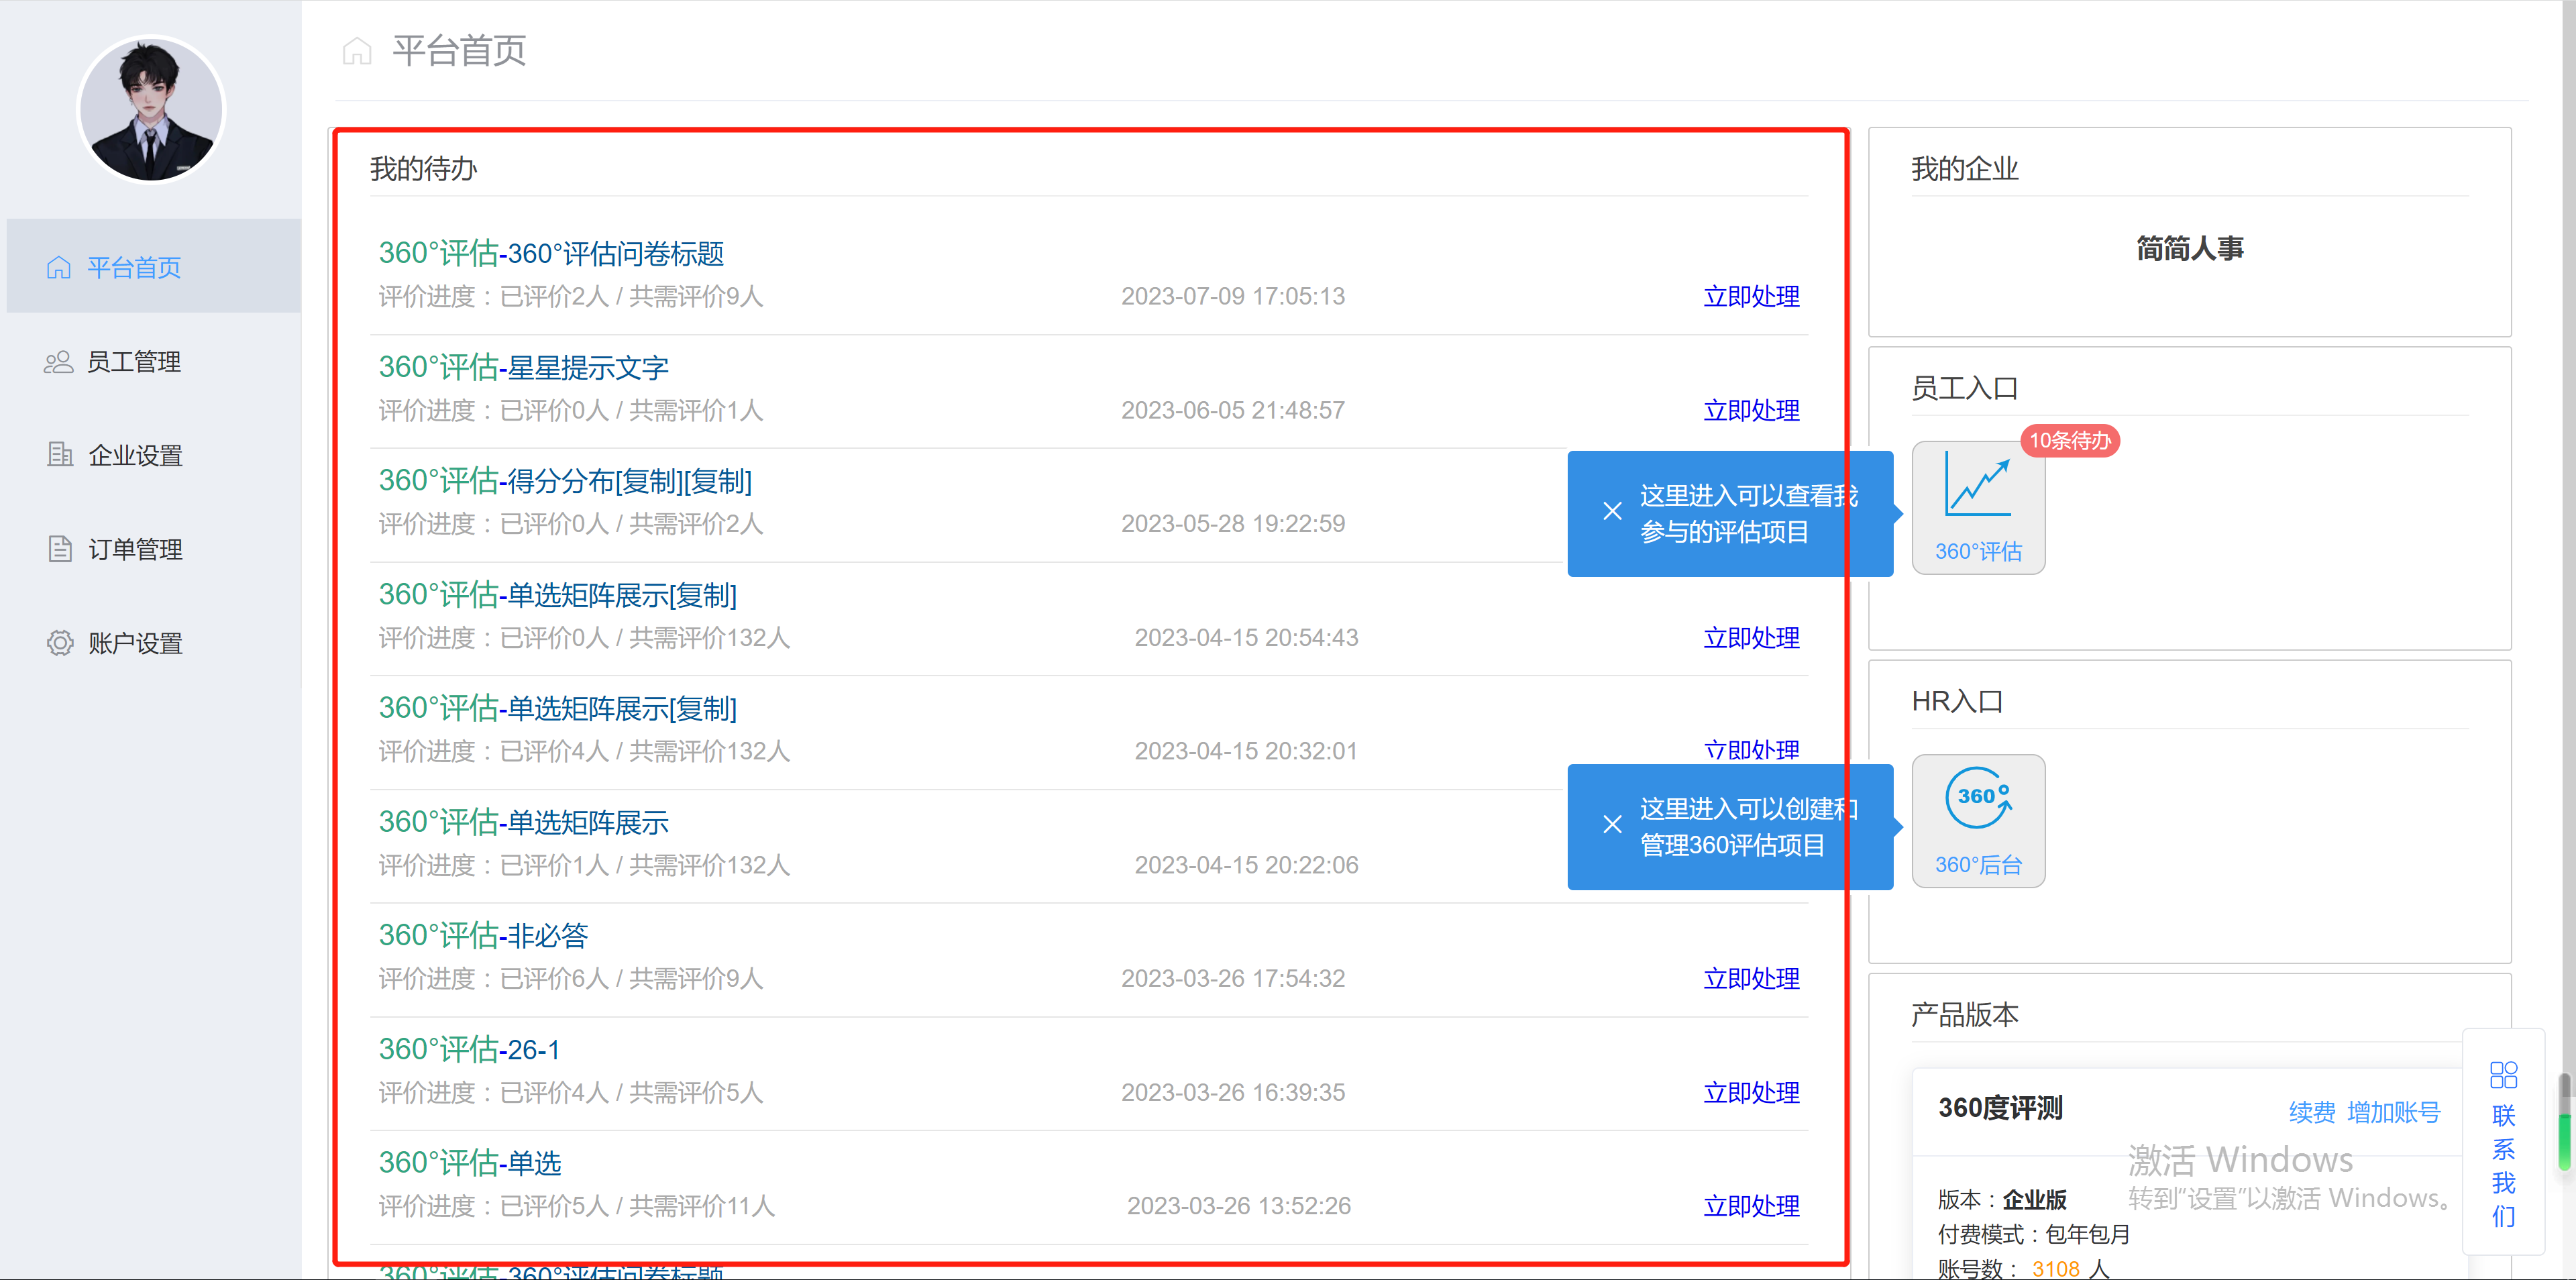Viewport: 2576px width, 1280px height.
Task: Open the 360°评估 employee entrance icon
Action: pyautogui.click(x=1978, y=508)
